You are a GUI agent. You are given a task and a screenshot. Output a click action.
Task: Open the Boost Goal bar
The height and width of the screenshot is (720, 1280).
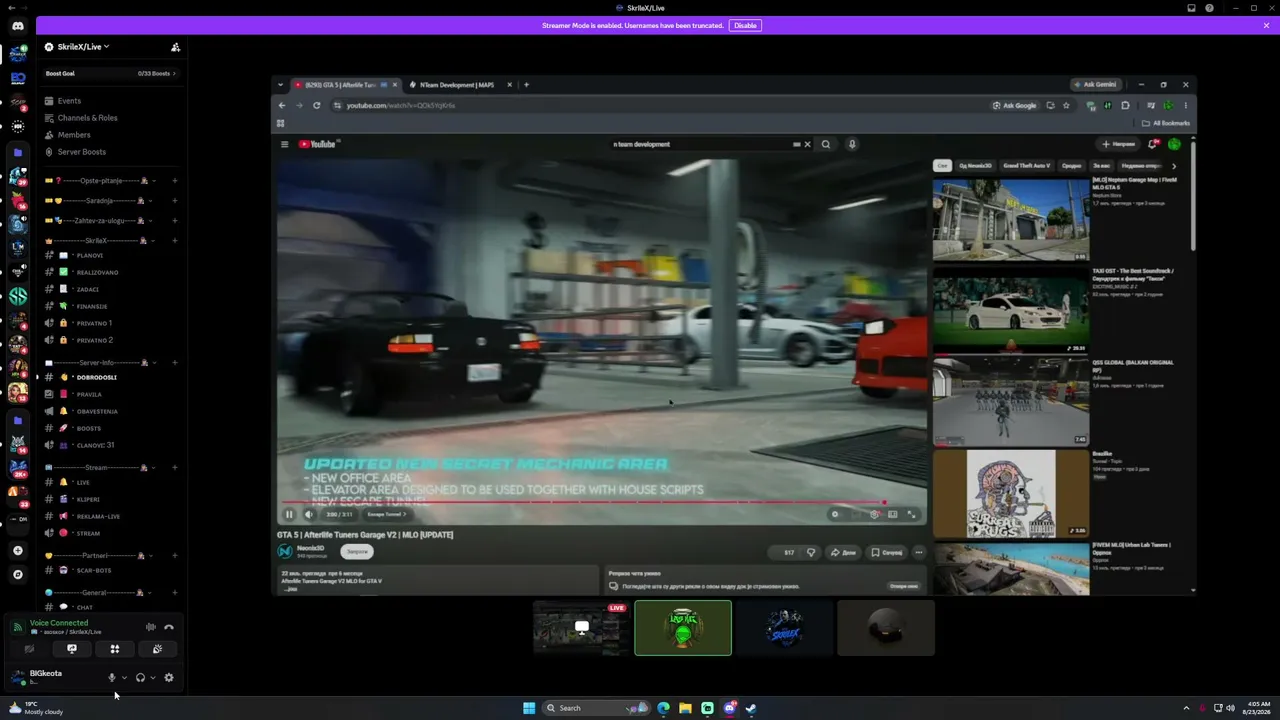(x=110, y=73)
